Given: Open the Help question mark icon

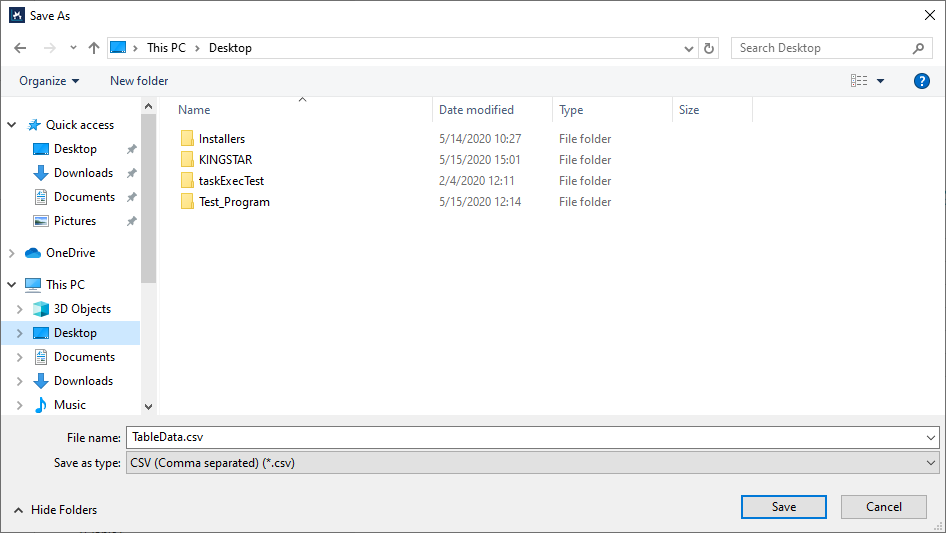Looking at the screenshot, I should [x=922, y=81].
